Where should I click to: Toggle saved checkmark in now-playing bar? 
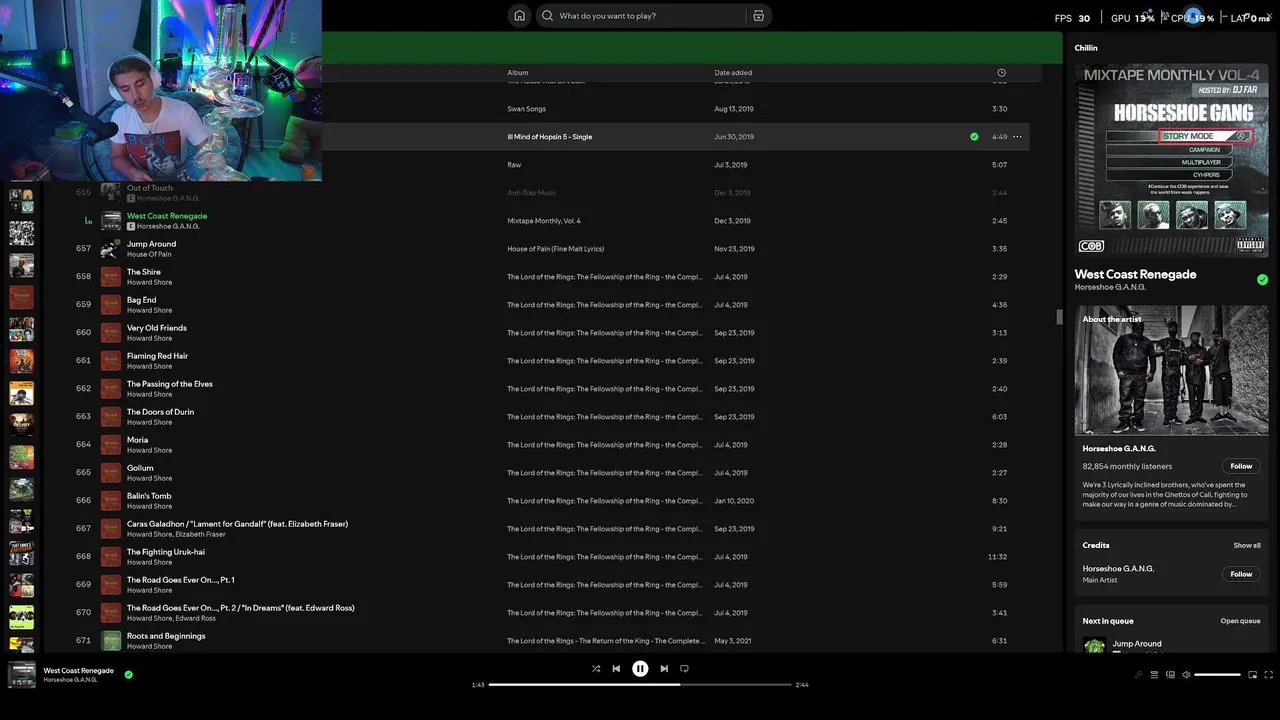(128, 675)
